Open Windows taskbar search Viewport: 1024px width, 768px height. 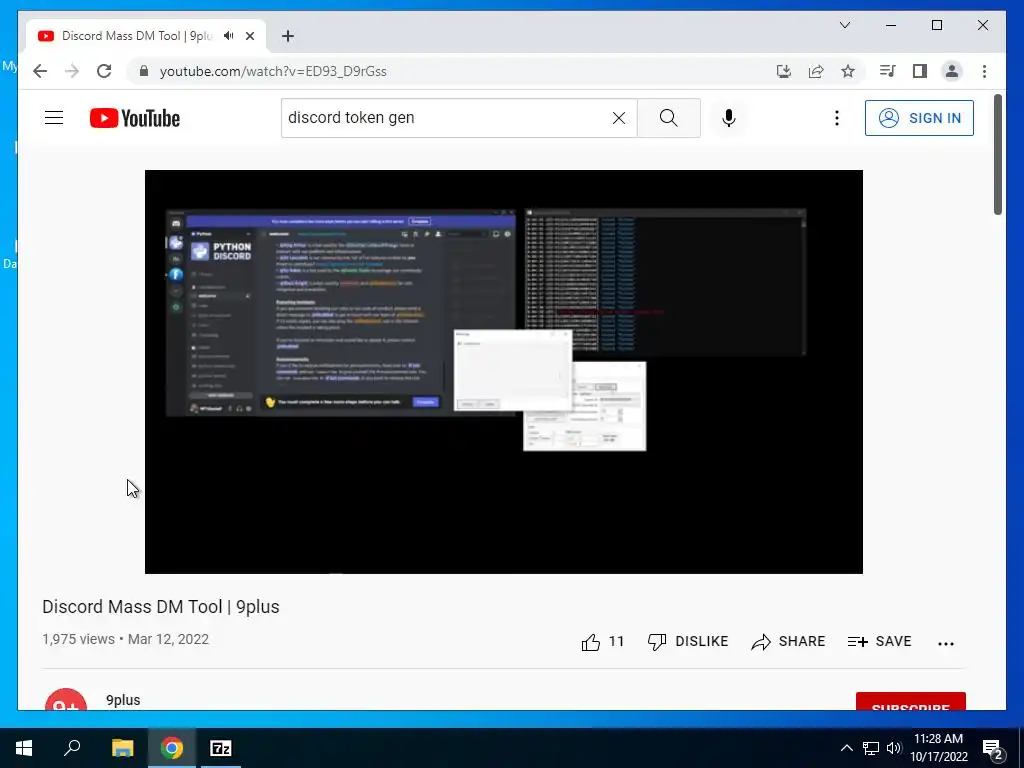pyautogui.click(x=72, y=748)
